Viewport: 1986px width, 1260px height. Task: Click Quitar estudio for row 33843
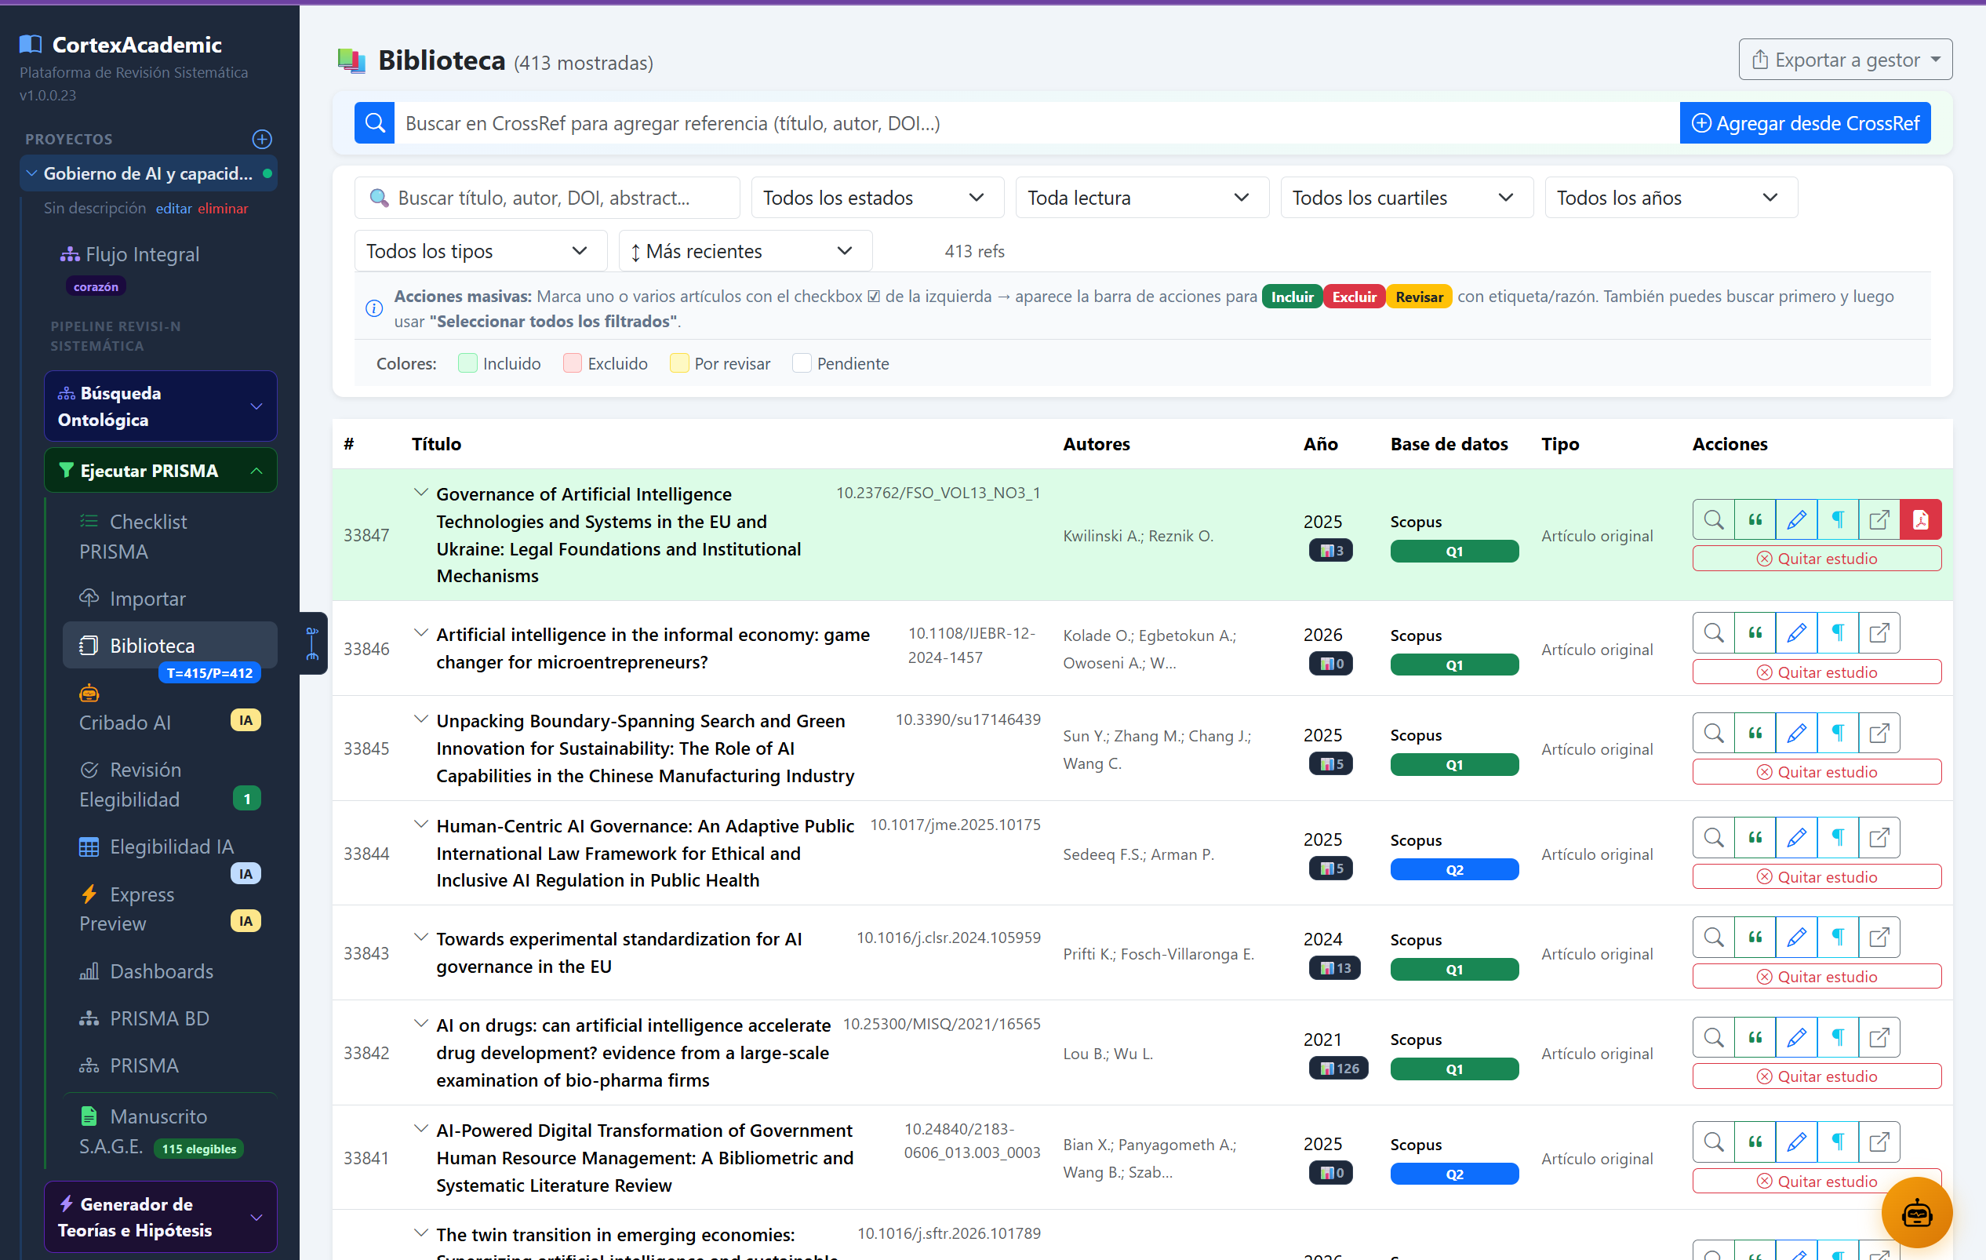(1816, 976)
